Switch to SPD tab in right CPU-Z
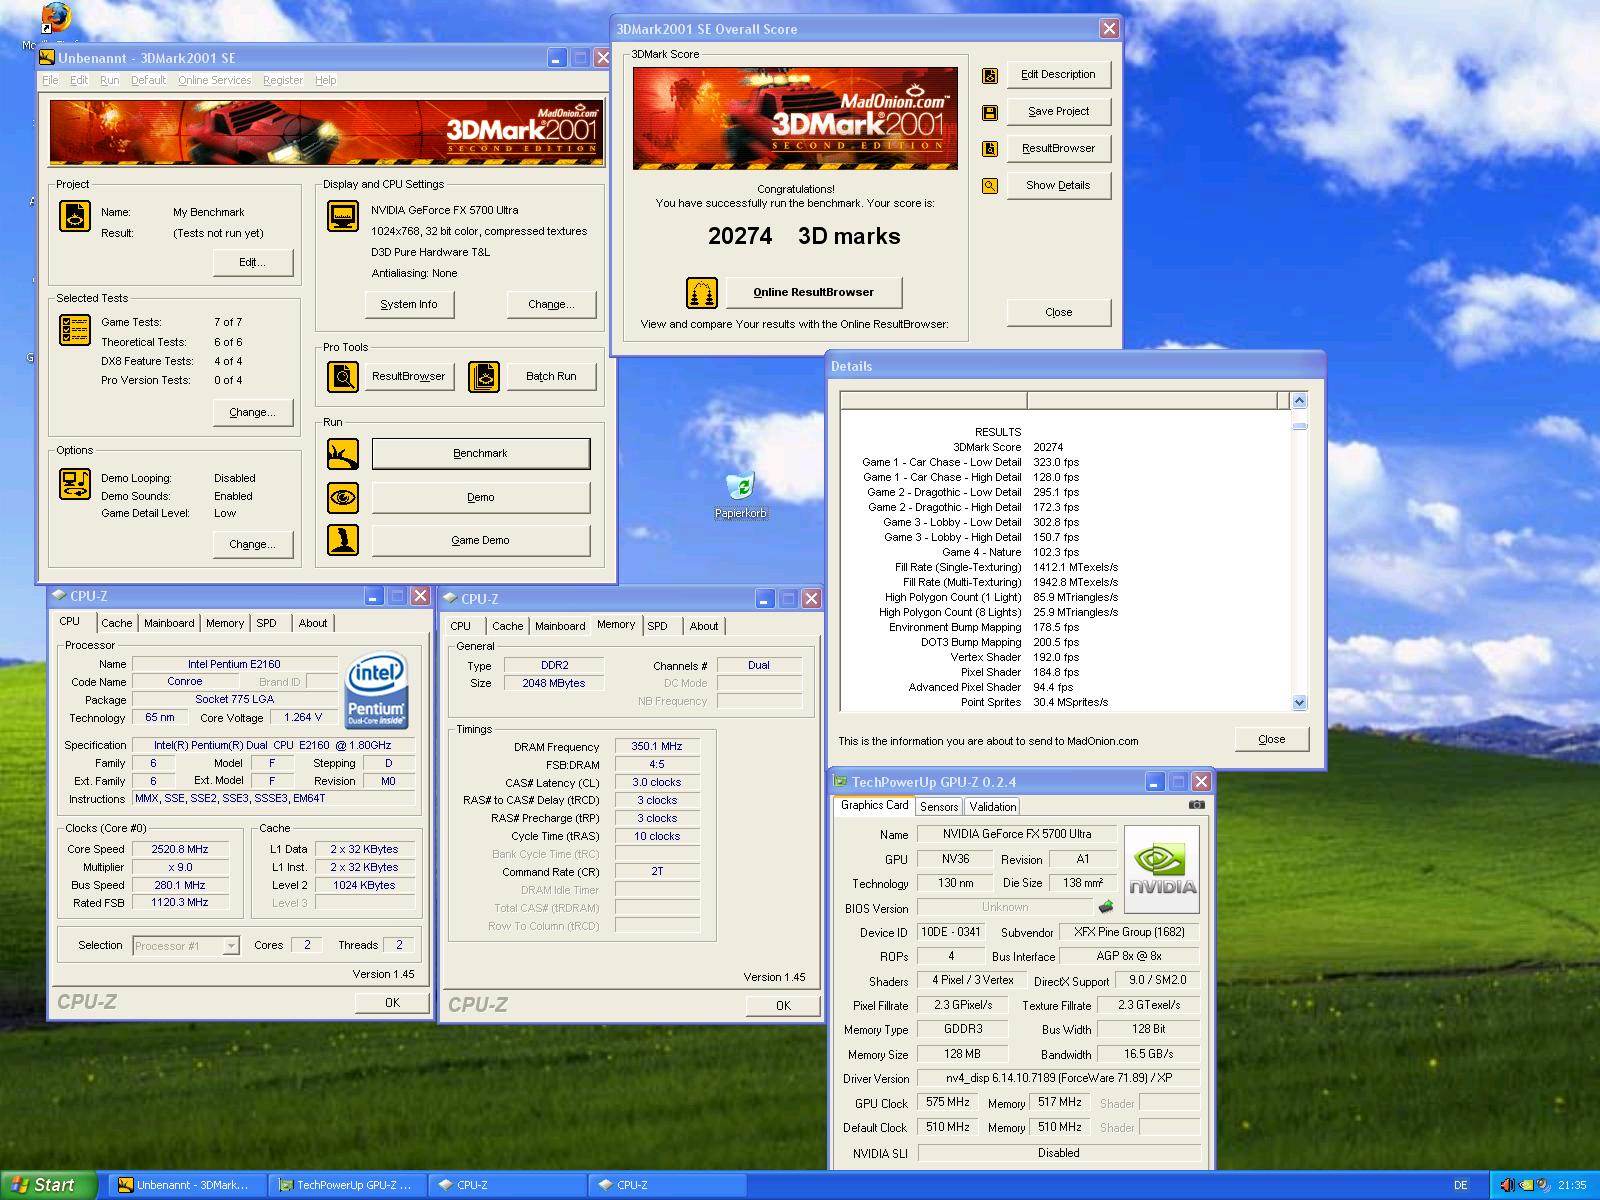Screen dimensions: 1600x1200 click(x=657, y=626)
